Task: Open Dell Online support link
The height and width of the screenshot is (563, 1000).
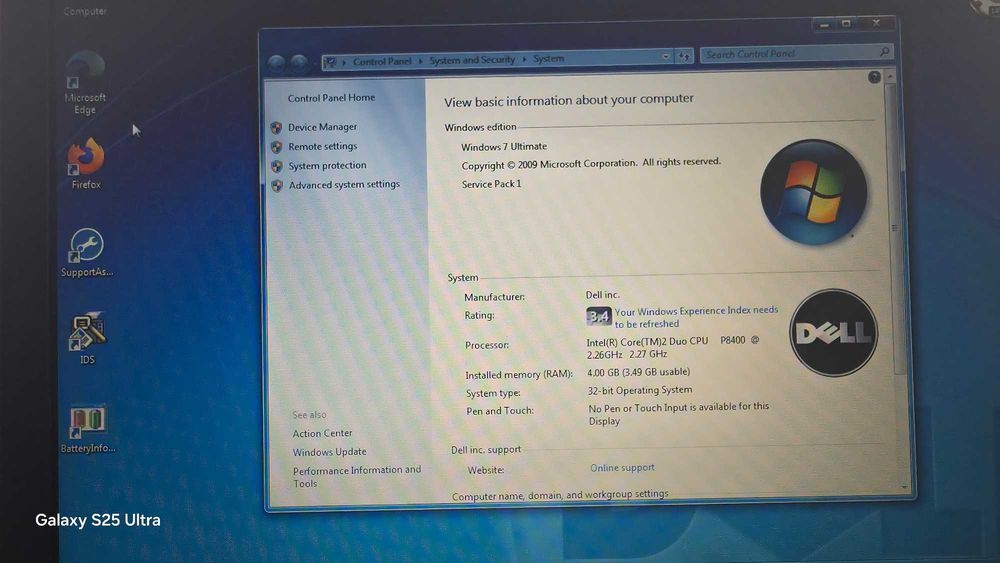Action: tap(622, 467)
